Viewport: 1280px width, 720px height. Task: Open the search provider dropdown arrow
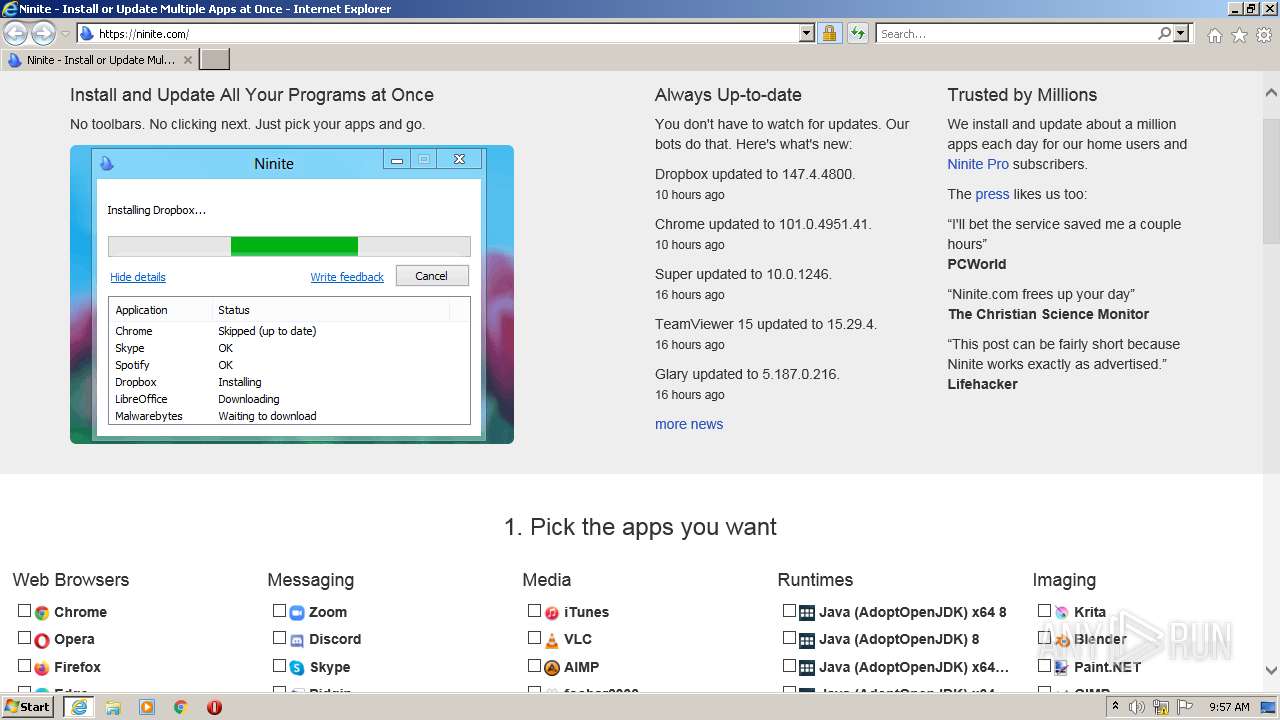click(1181, 34)
